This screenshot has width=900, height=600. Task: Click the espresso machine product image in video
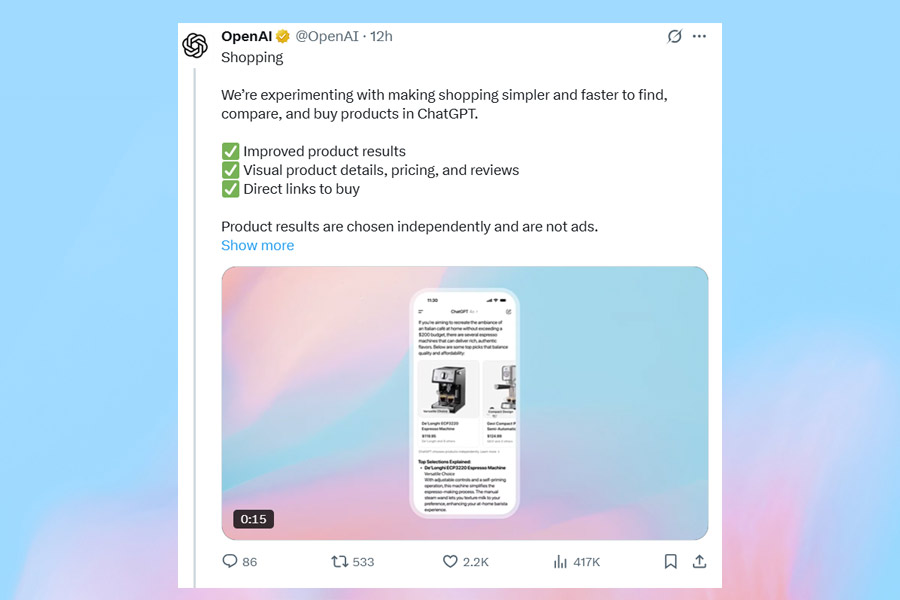coord(448,389)
